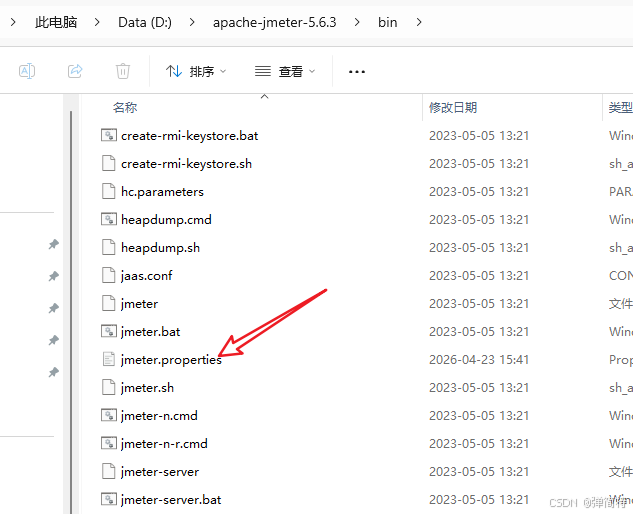The height and width of the screenshot is (514, 633).
Task: Open the 查看 view dropdown
Action: [285, 71]
